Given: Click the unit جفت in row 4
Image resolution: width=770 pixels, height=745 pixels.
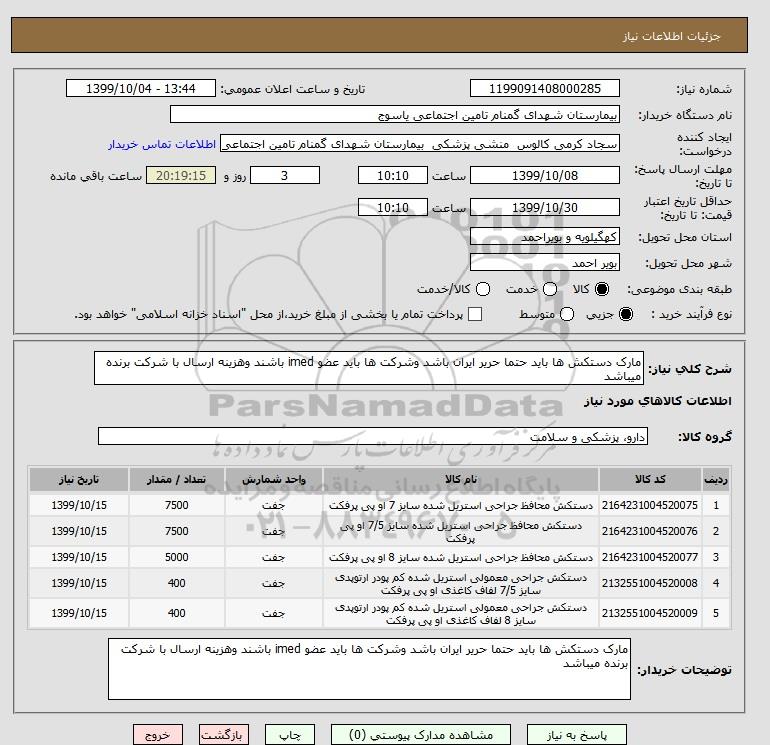Looking at the screenshot, I should [x=274, y=583].
